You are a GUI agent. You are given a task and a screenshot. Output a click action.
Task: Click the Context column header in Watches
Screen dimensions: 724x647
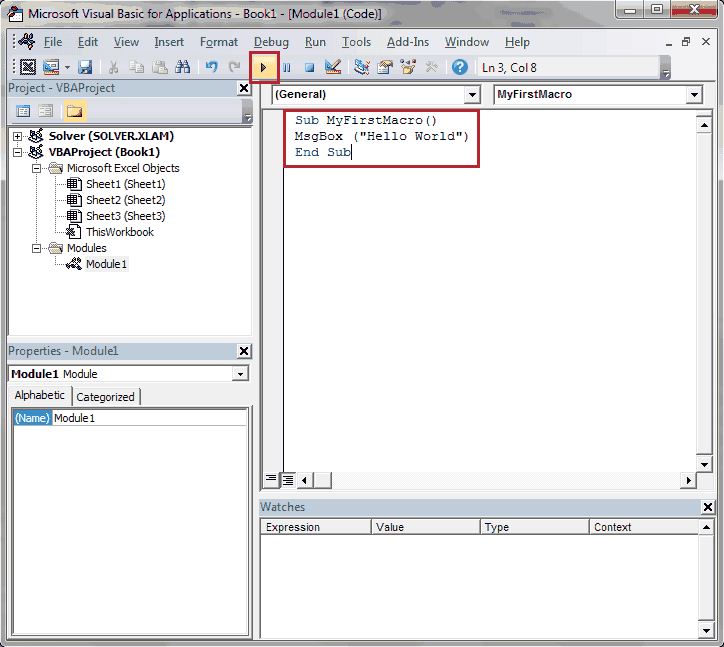644,527
